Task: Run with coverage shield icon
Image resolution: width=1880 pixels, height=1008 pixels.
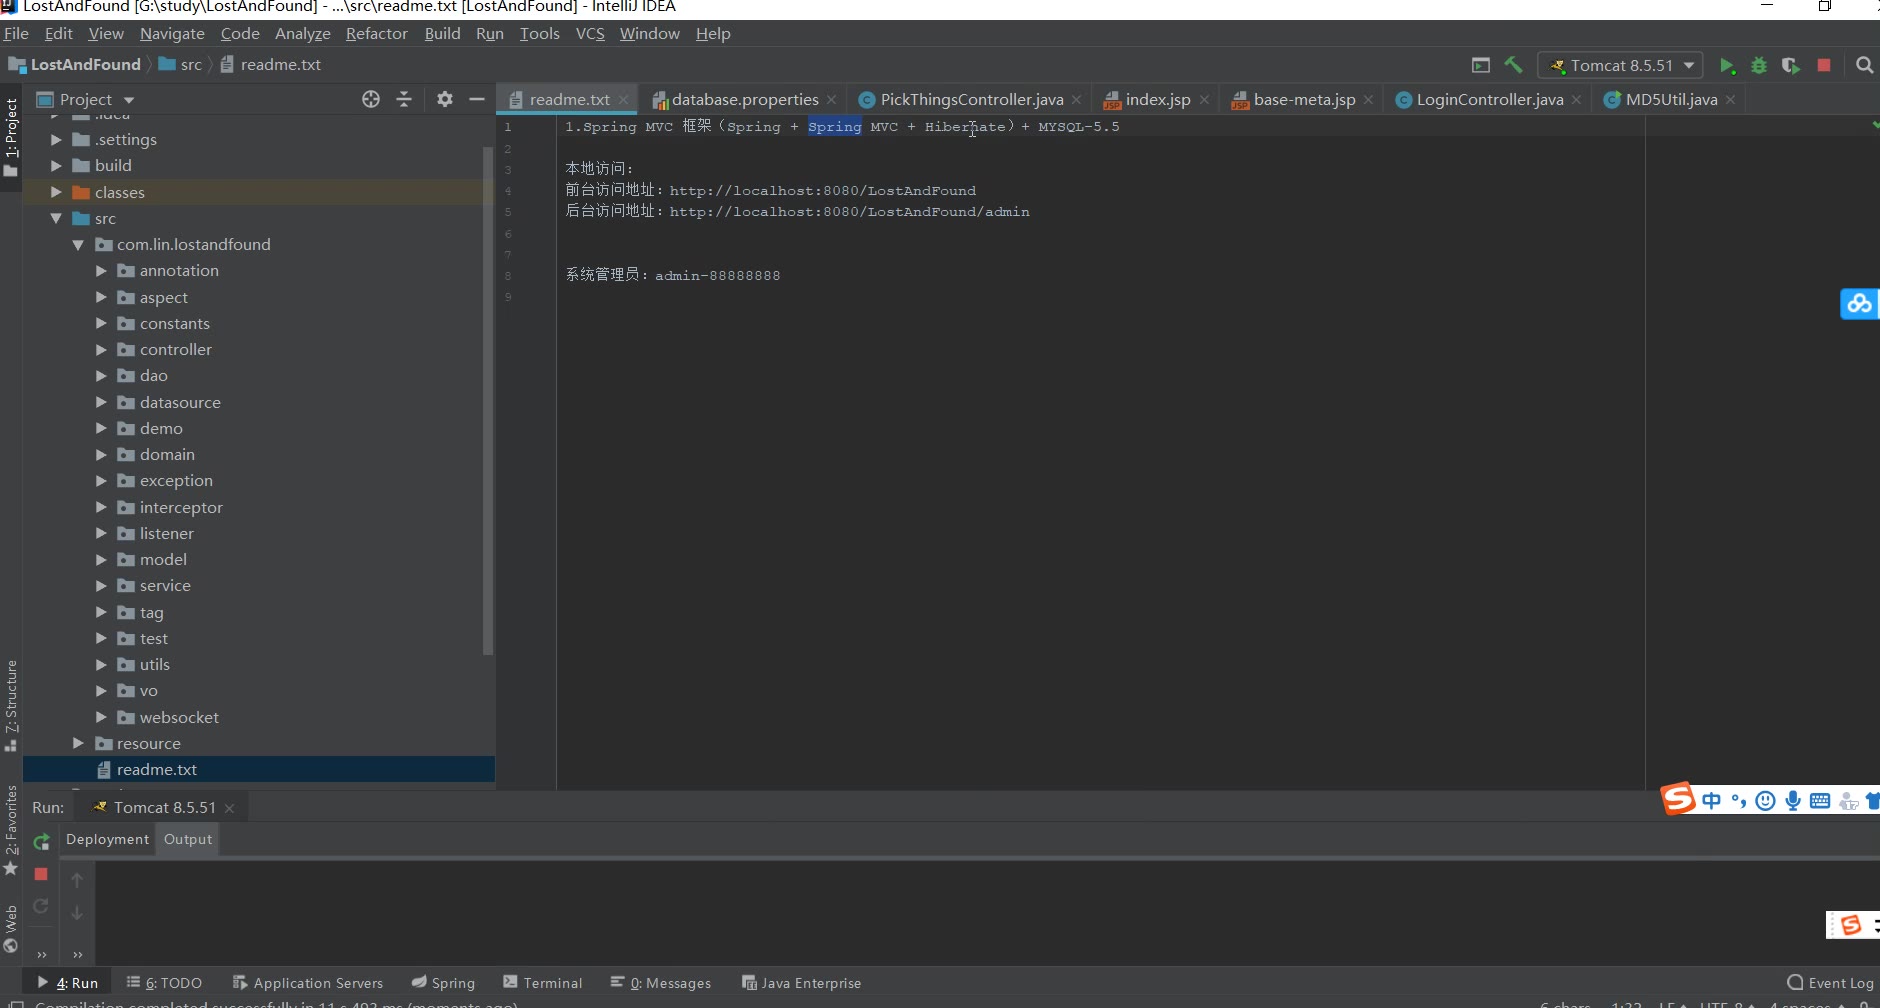Action: click(x=1791, y=65)
